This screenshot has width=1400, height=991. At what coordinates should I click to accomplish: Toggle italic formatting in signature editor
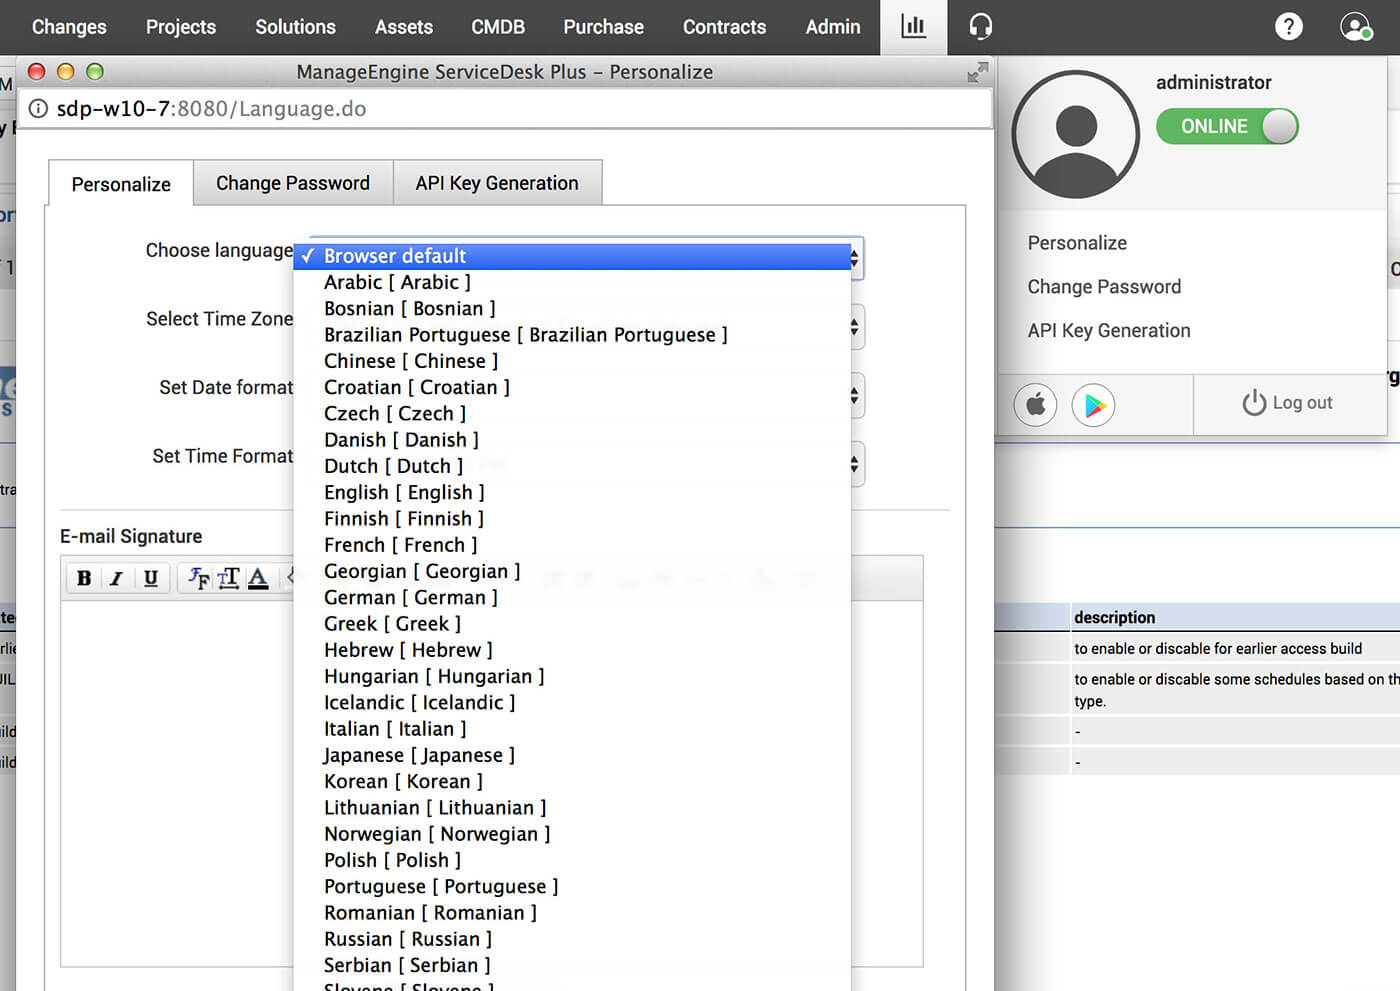(x=117, y=578)
